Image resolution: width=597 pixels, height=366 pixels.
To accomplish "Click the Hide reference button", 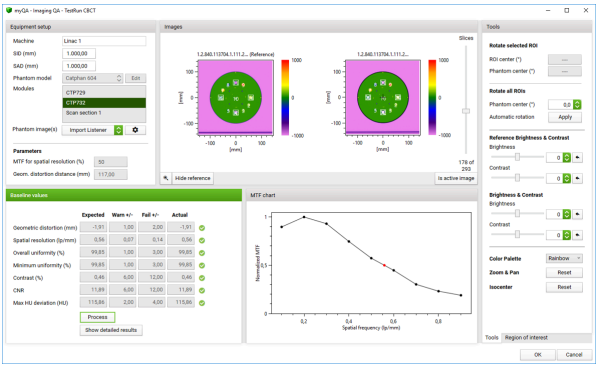I will tap(193, 178).
